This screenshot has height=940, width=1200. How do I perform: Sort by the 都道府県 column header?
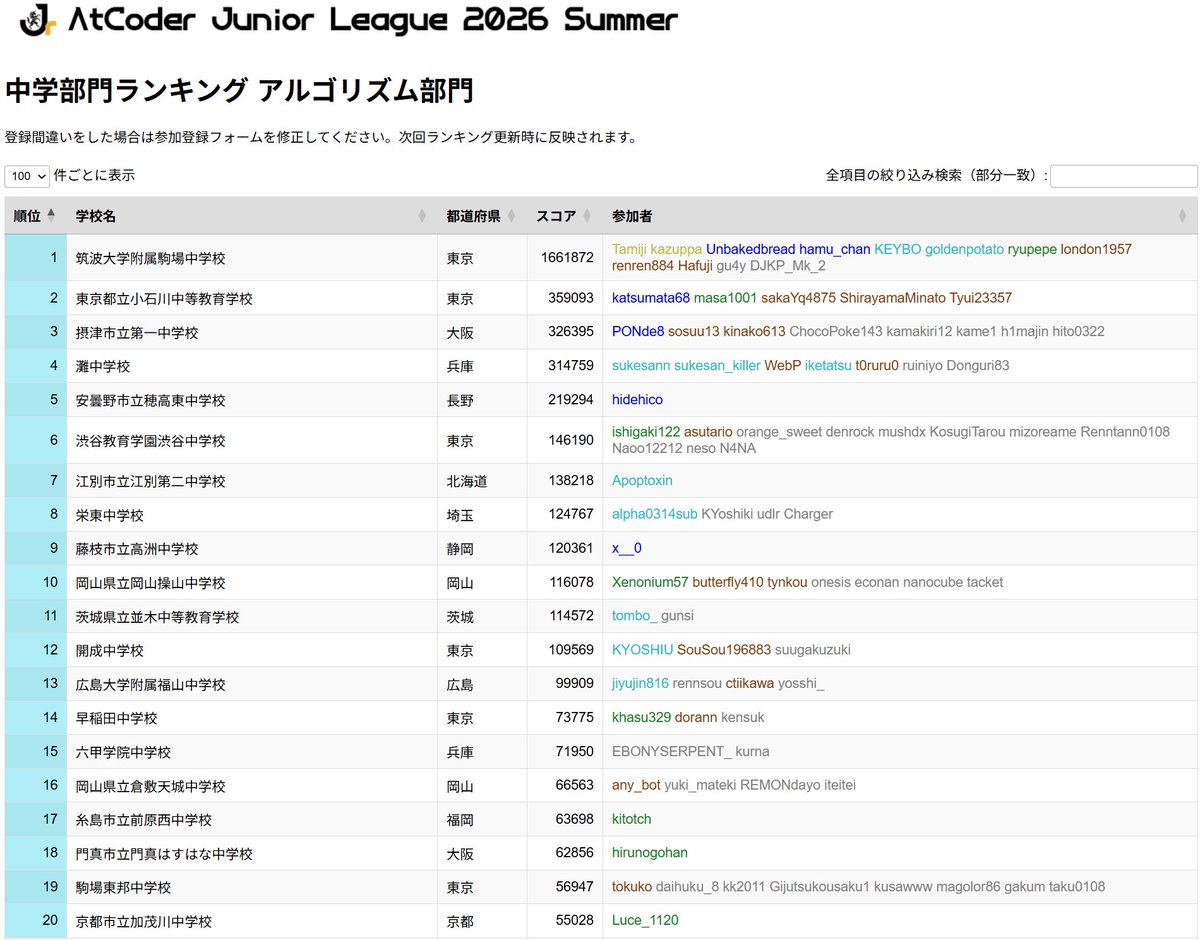tap(482, 216)
